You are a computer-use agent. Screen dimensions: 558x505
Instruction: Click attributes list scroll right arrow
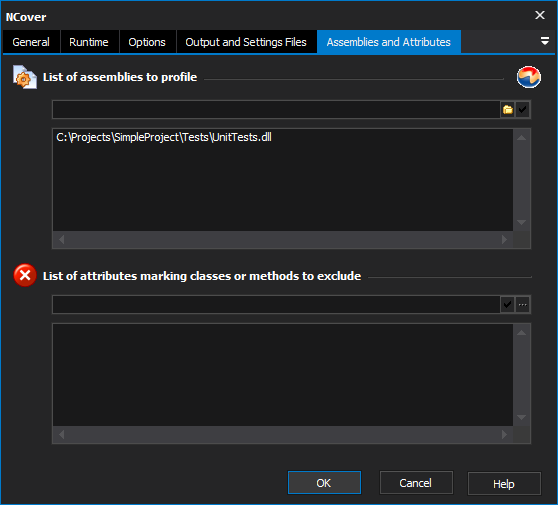tap(504, 435)
